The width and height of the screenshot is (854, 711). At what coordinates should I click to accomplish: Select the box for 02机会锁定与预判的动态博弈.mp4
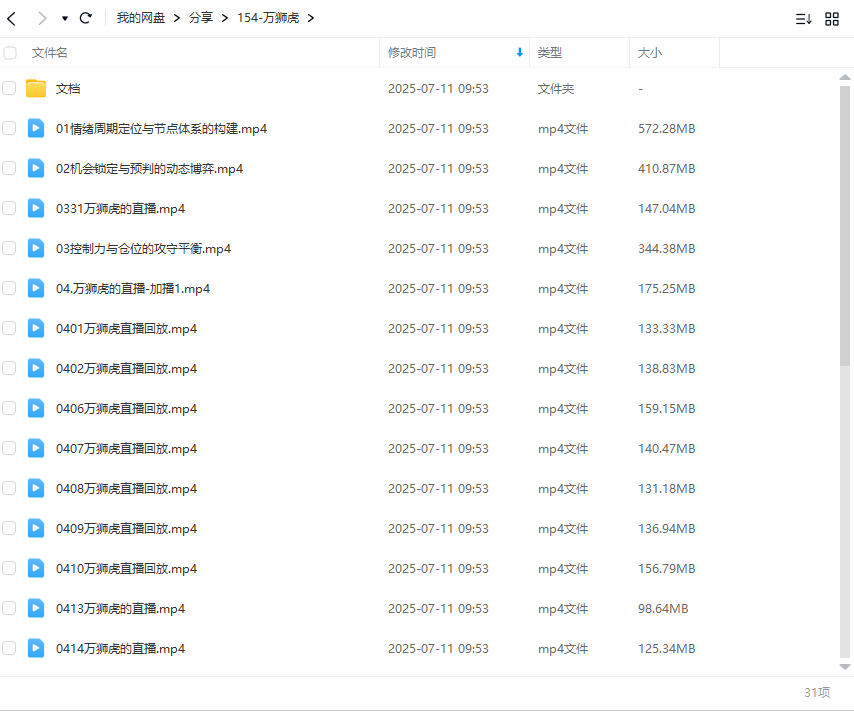point(9,168)
